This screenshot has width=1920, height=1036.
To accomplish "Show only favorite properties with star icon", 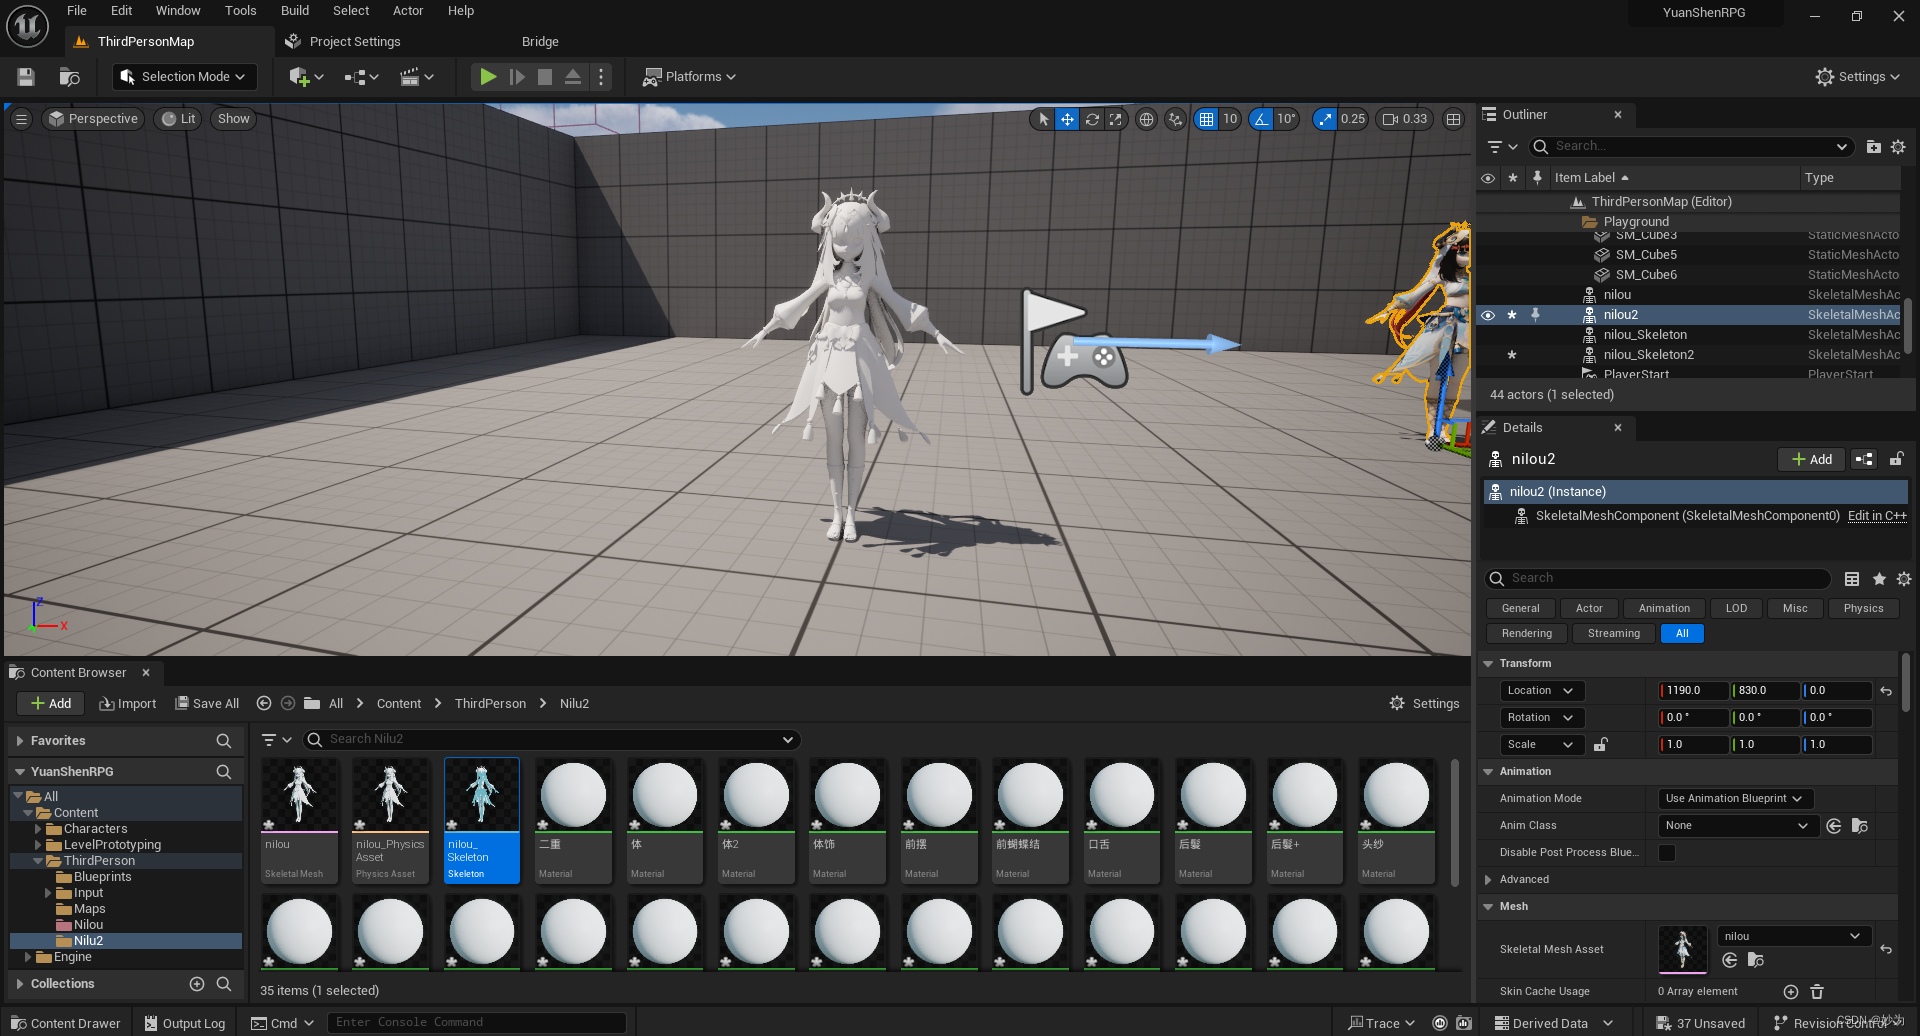I will (1879, 579).
